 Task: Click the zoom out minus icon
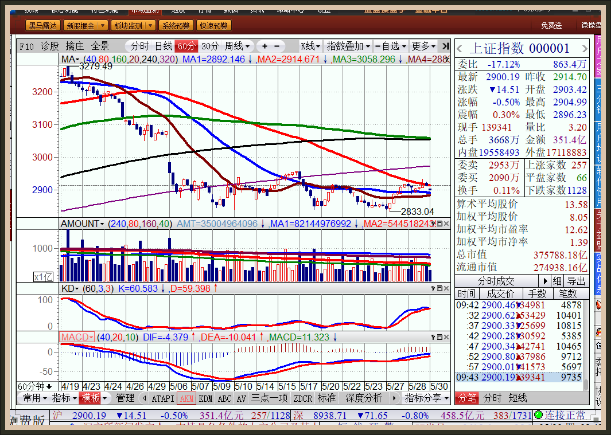tap(277, 46)
